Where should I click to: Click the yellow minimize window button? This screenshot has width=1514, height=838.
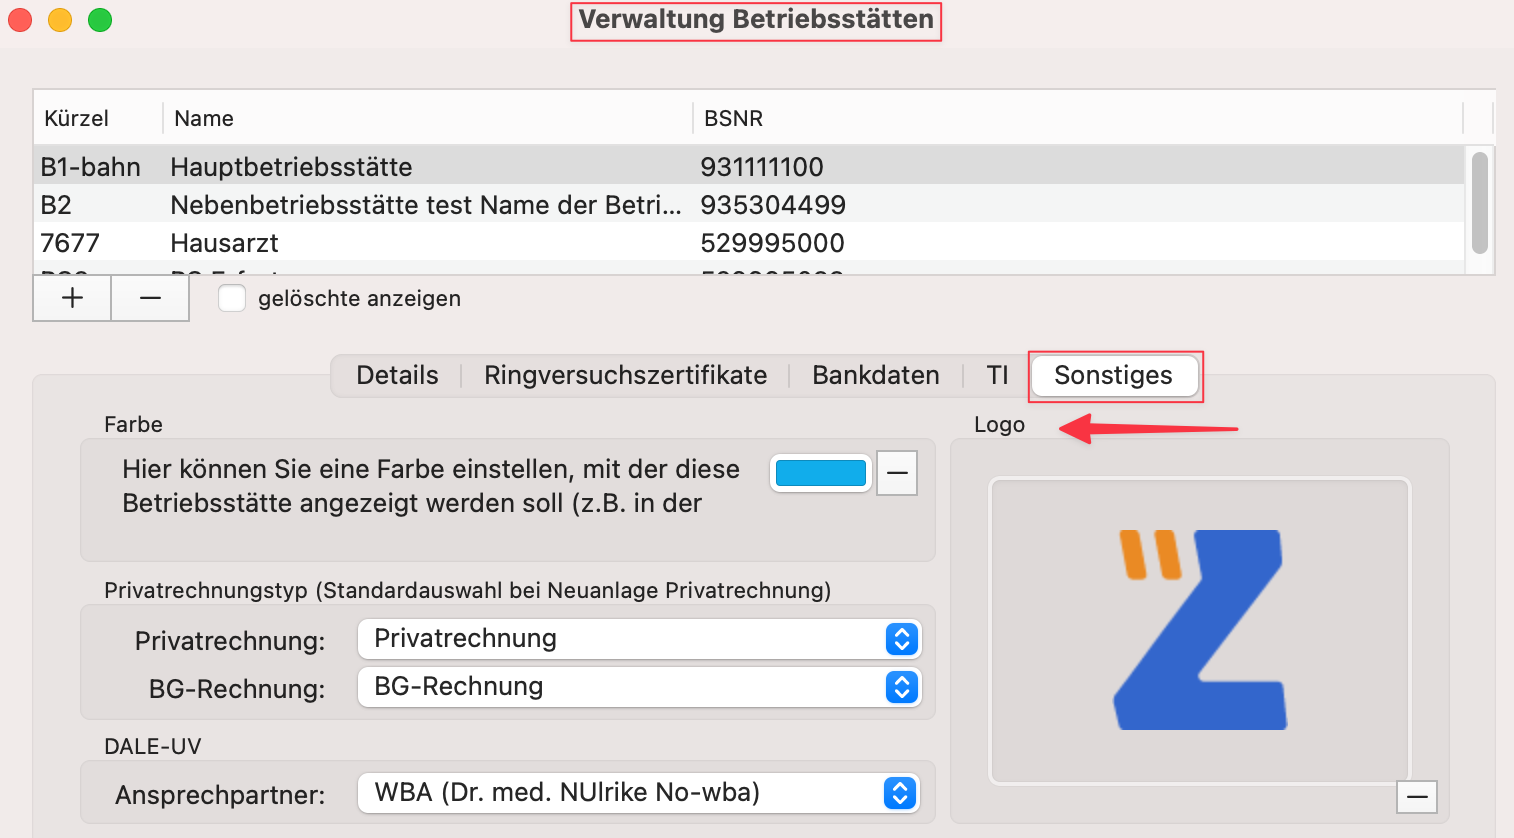pyautogui.click(x=60, y=20)
